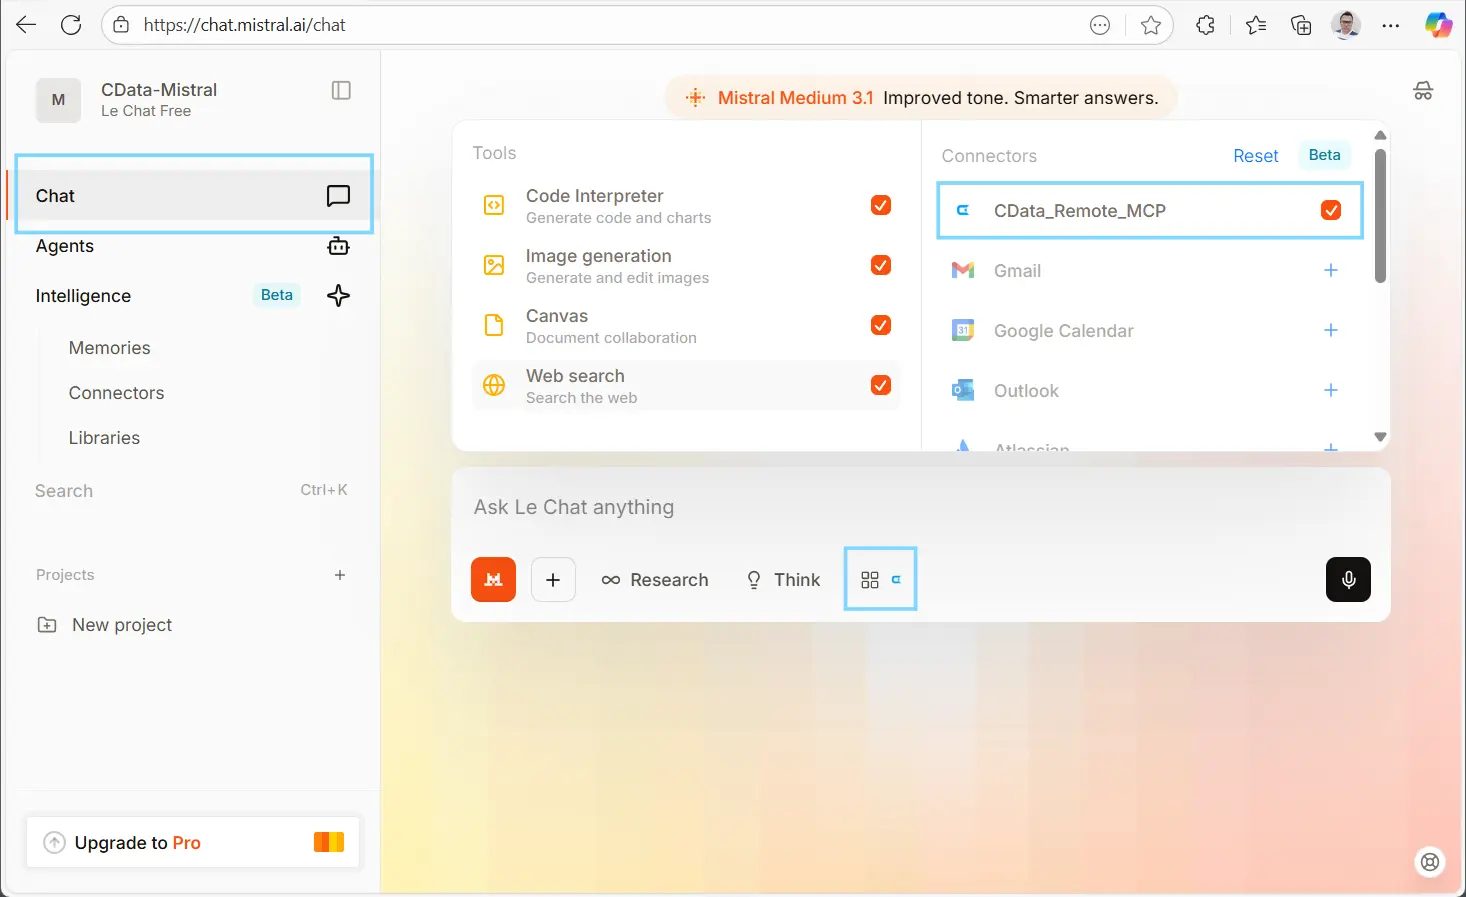Click the plus attachment button in chat bar
The image size is (1466, 897).
point(553,580)
